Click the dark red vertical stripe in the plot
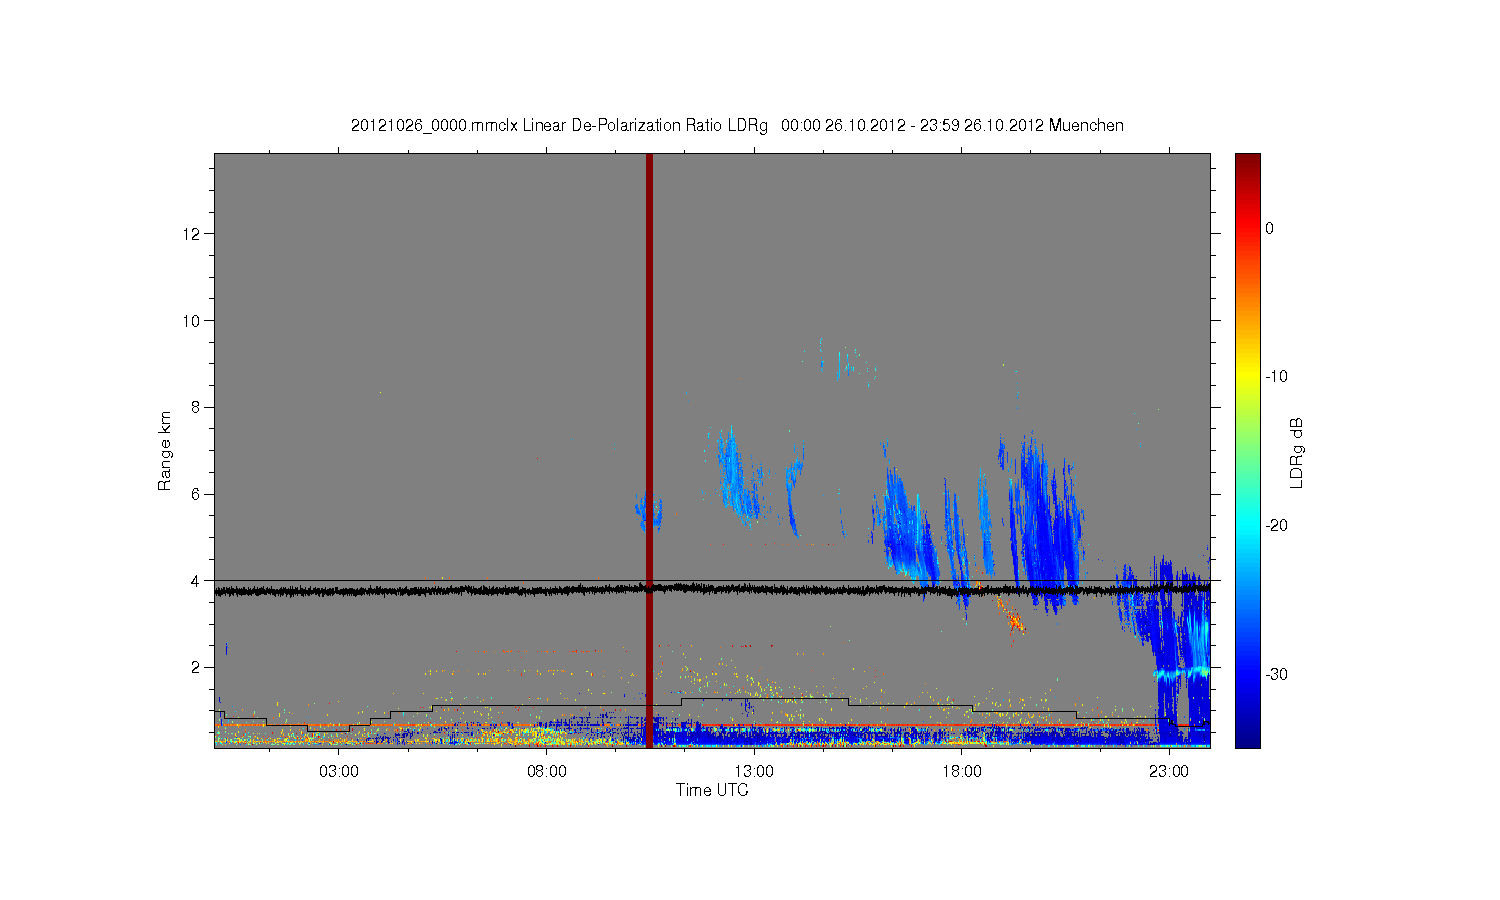The height and width of the screenshot is (900, 1500). tap(649, 450)
